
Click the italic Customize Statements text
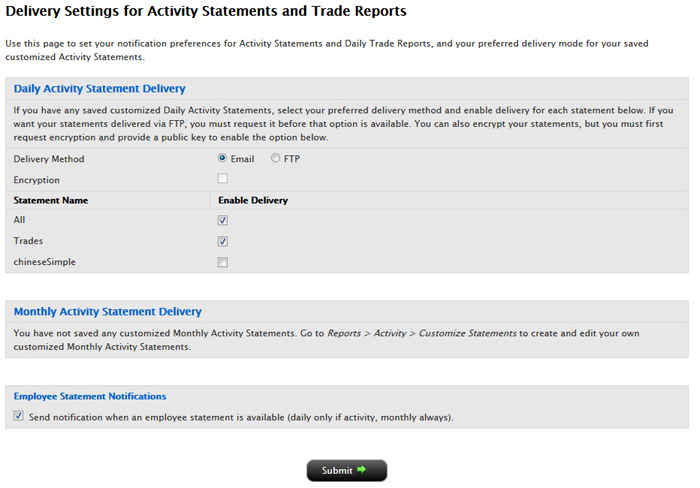tap(467, 333)
